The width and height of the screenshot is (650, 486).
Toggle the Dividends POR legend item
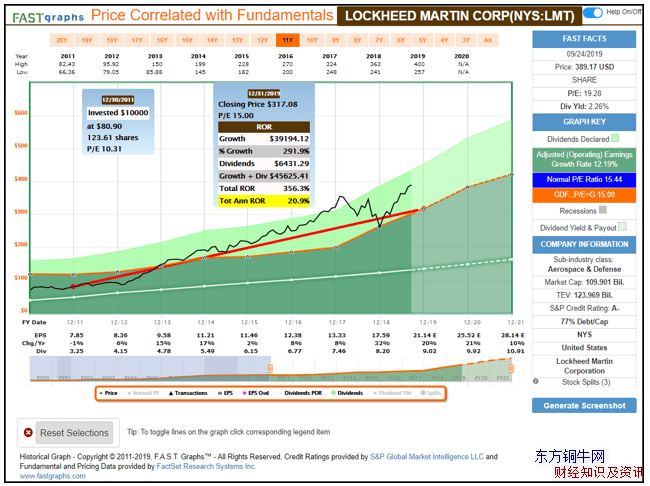coord(301,393)
